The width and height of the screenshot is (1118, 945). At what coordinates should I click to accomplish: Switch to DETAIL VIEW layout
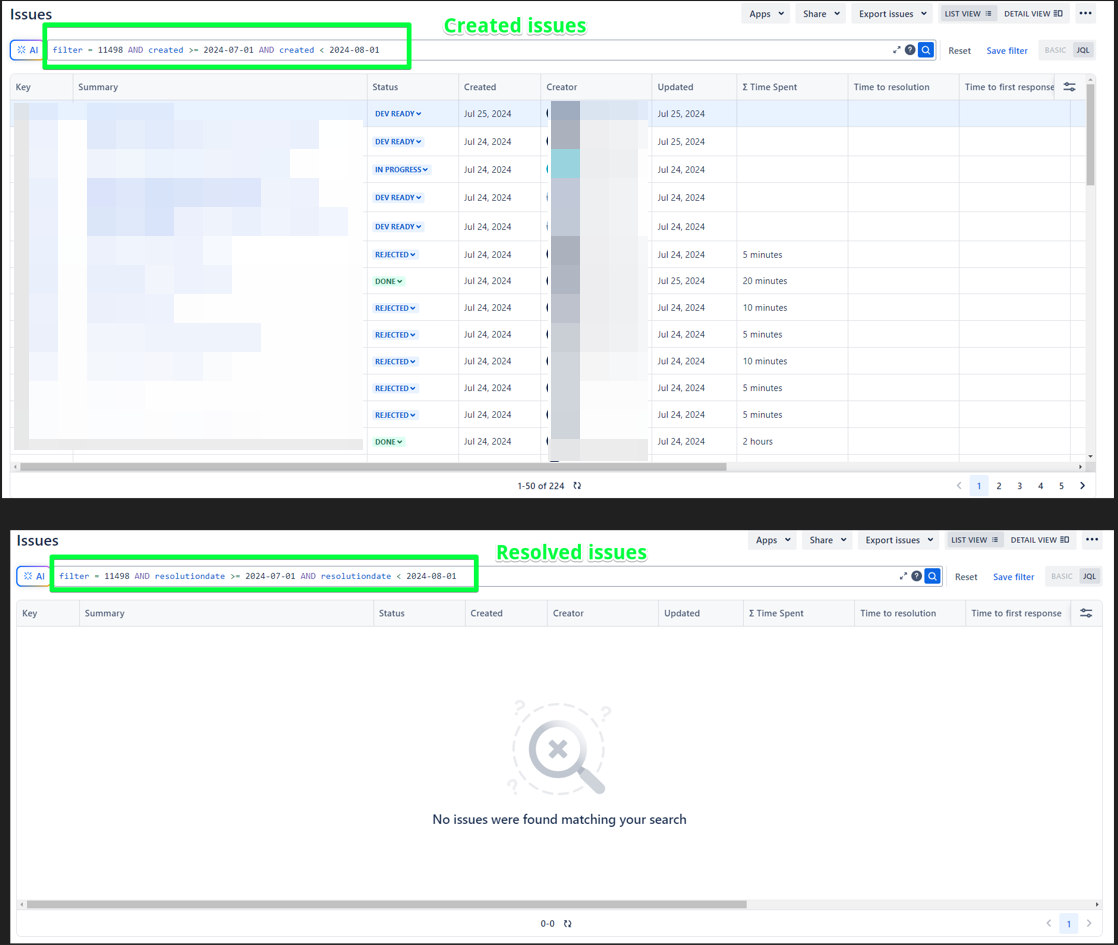1032,13
